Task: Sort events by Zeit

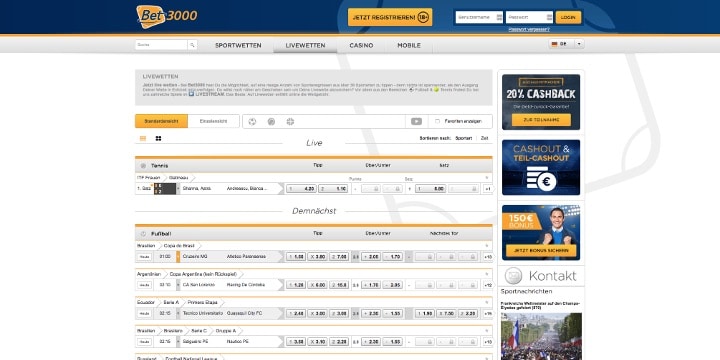Action: (484, 138)
